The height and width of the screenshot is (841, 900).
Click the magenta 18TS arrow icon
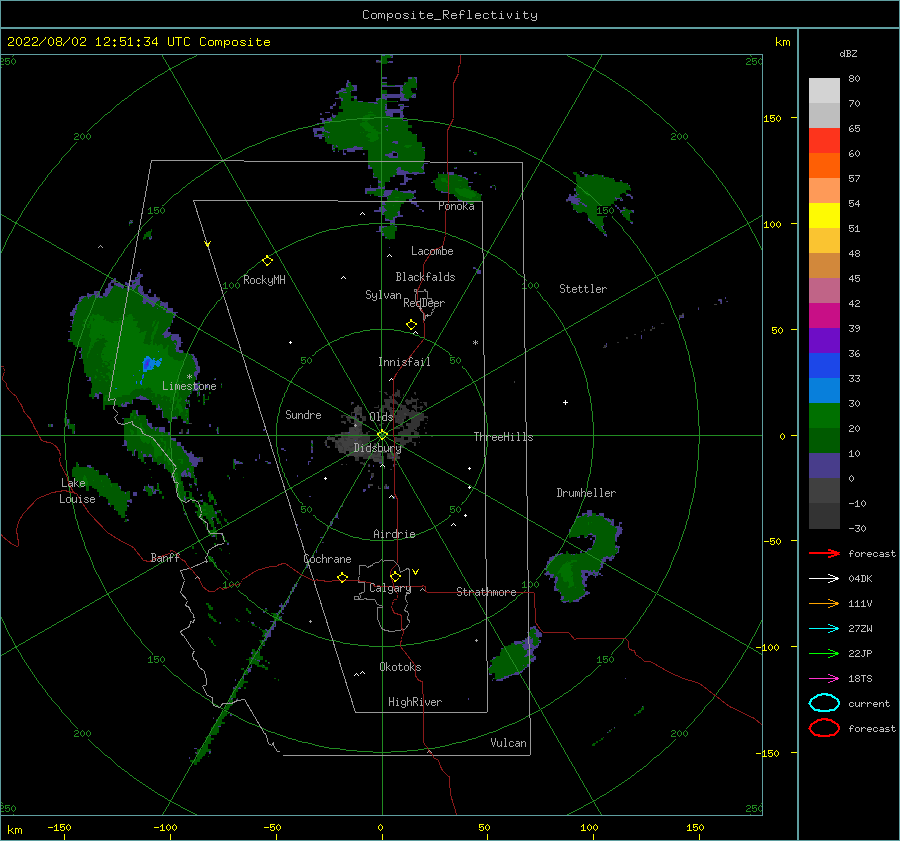(x=824, y=679)
